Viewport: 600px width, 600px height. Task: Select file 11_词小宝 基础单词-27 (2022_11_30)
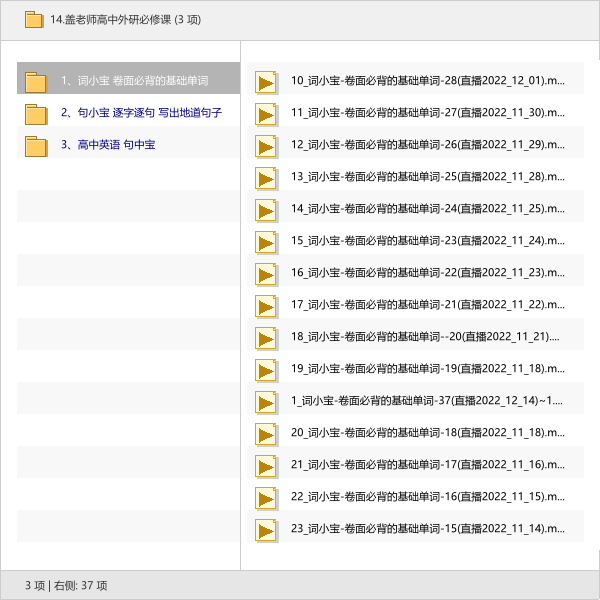pos(427,113)
